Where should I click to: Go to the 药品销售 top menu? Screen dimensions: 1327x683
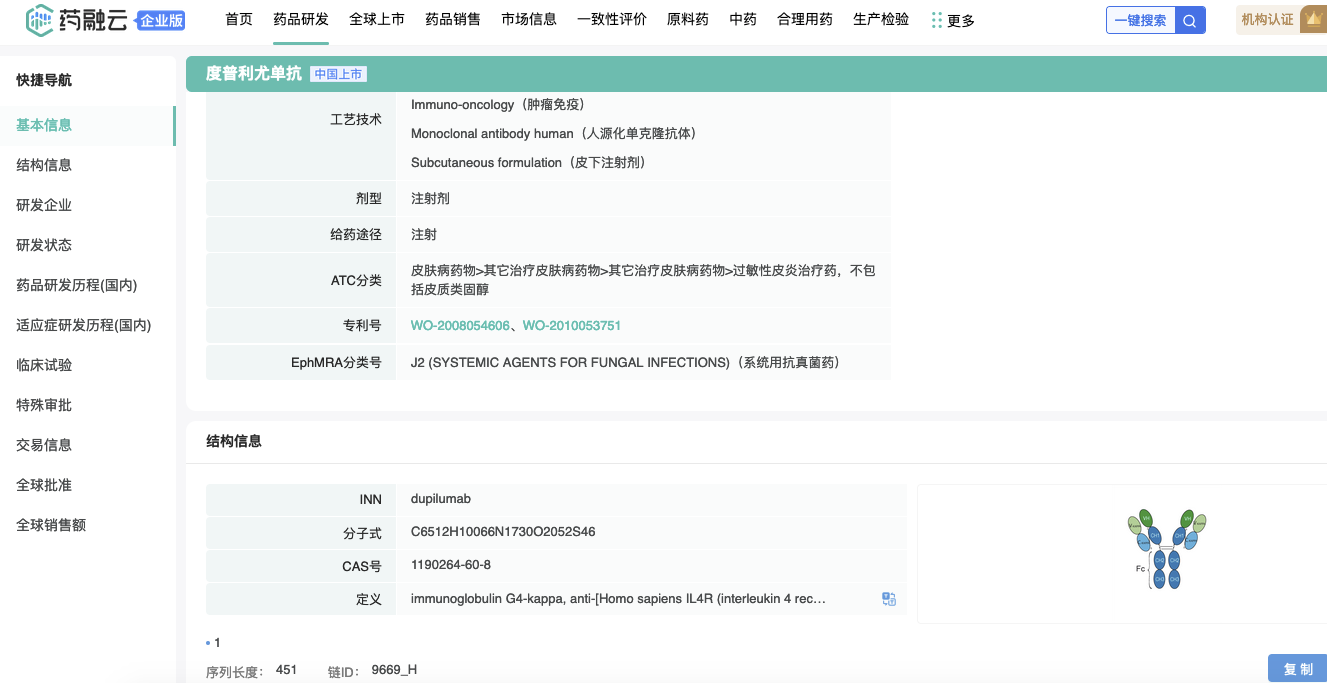coord(452,19)
